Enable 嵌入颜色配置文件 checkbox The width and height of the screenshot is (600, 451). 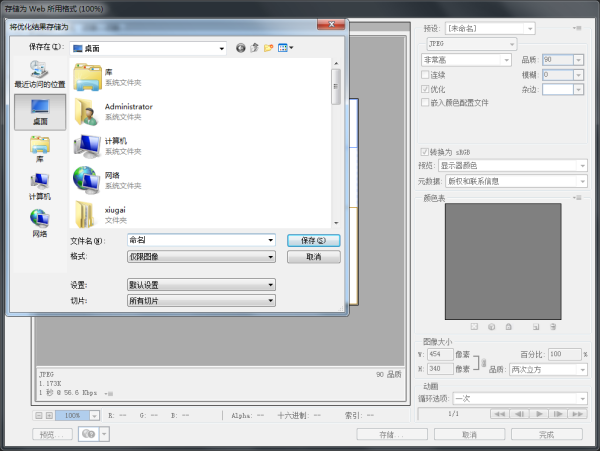[x=425, y=102]
